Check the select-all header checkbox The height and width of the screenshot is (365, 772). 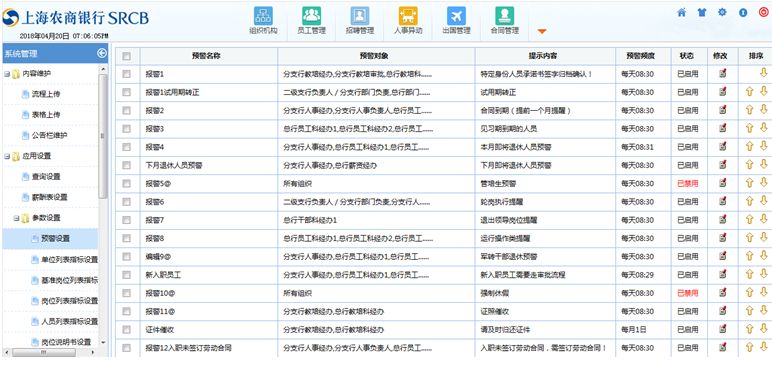(x=127, y=56)
